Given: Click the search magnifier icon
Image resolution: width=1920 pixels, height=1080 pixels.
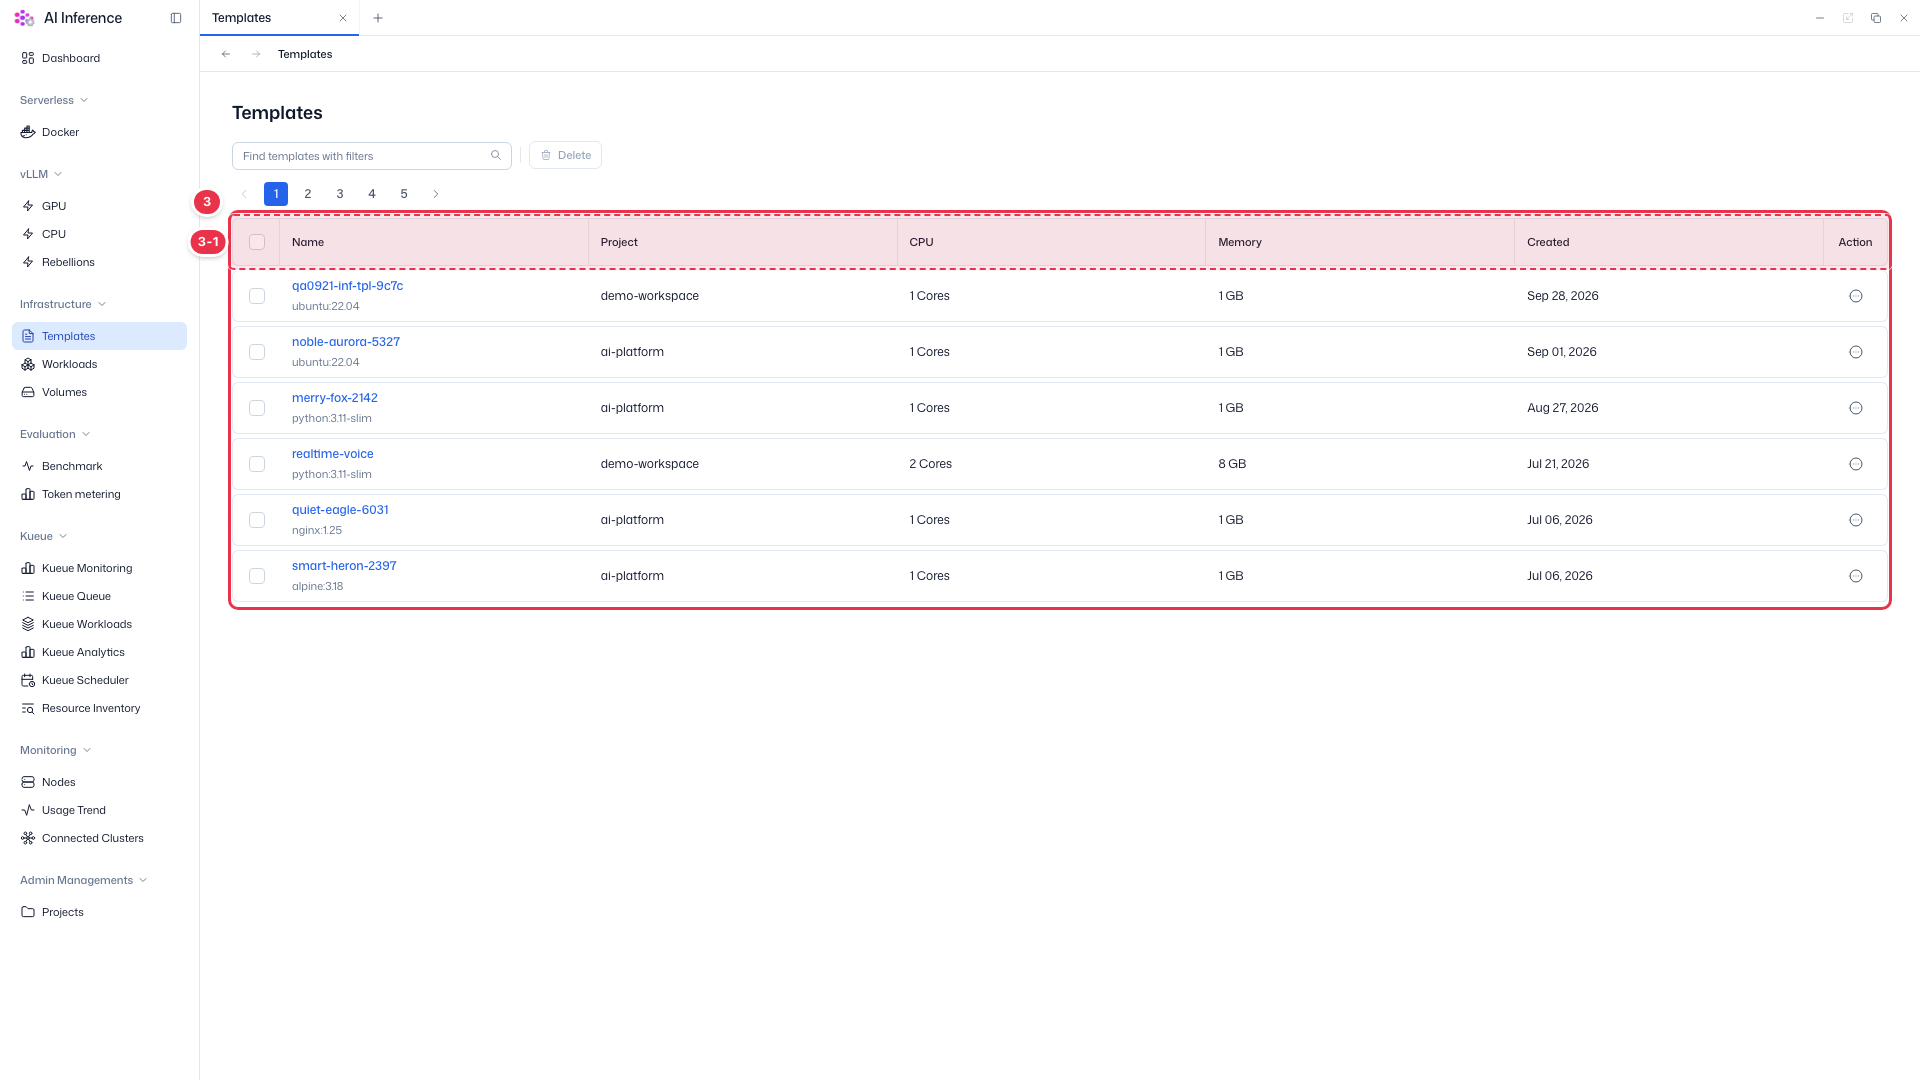Looking at the screenshot, I should click(496, 155).
